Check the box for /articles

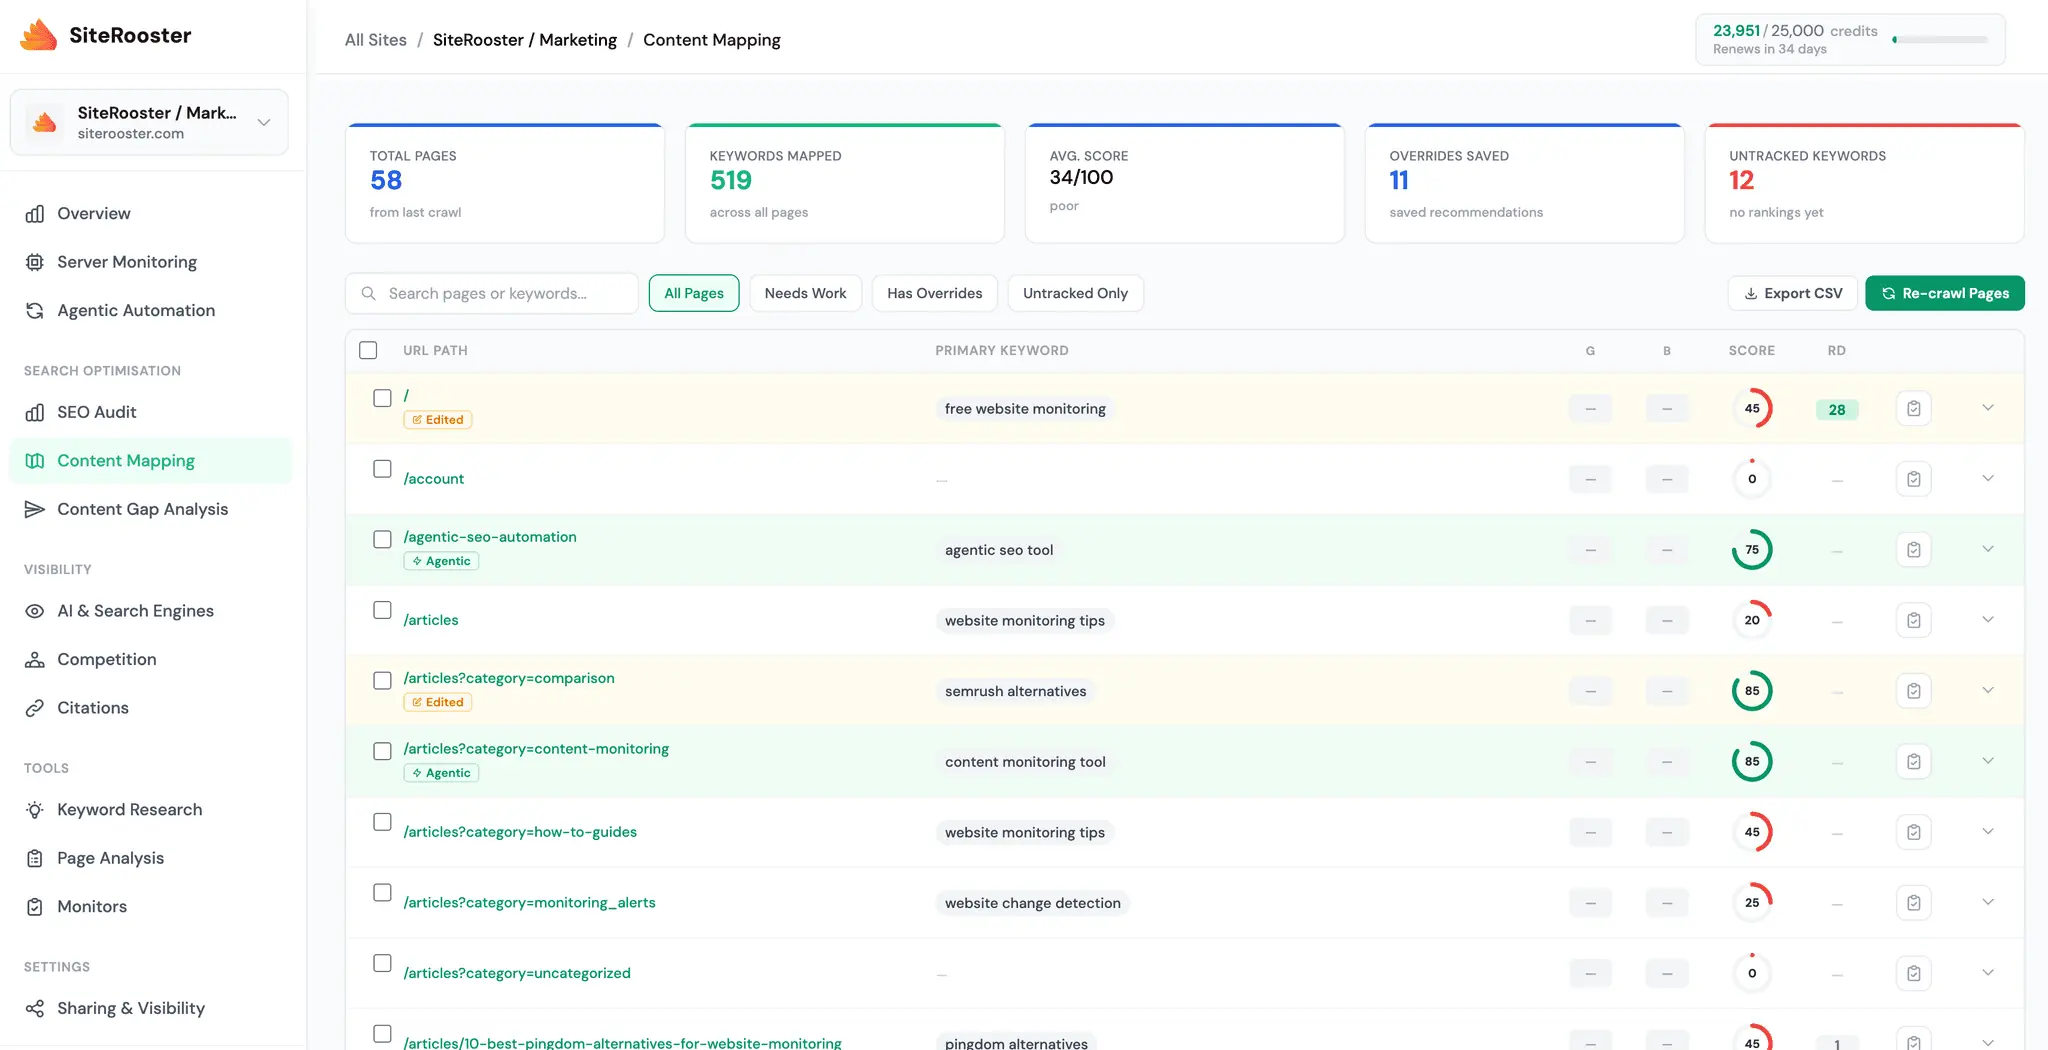[x=382, y=610]
